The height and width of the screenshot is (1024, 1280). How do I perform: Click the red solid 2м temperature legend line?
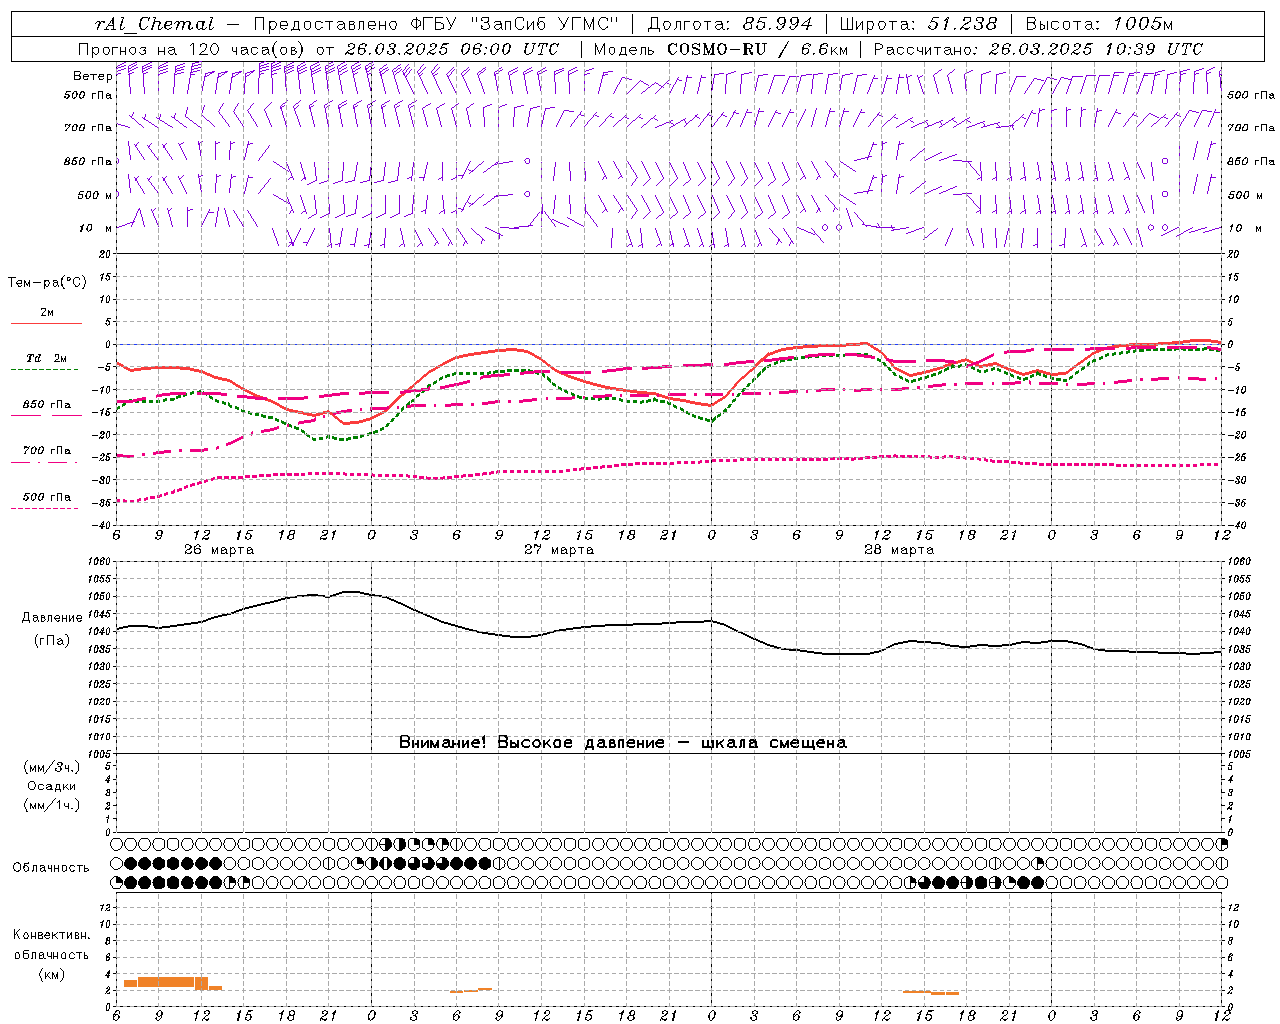pos(46,323)
